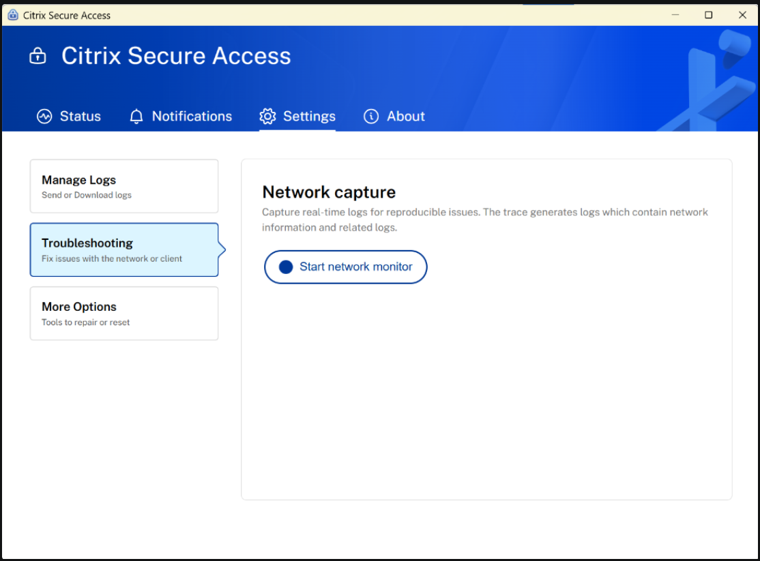Open the Status tab

[69, 116]
